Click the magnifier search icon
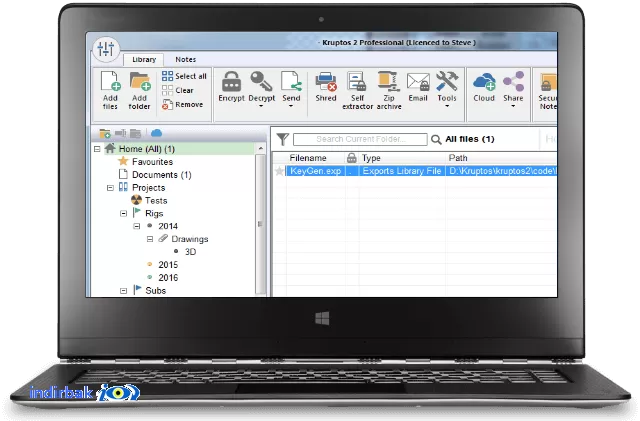Image resolution: width=640 pixels, height=421 pixels. point(436,140)
